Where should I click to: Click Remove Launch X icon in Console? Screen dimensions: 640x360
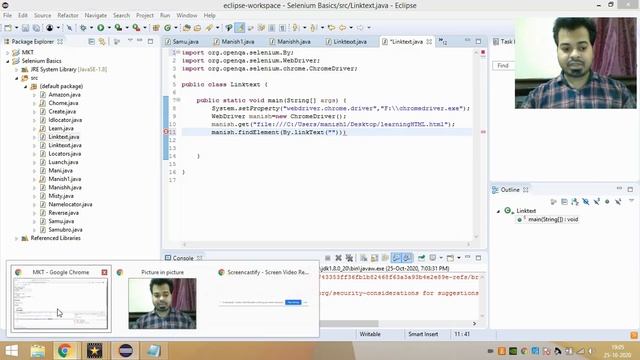click(338, 258)
